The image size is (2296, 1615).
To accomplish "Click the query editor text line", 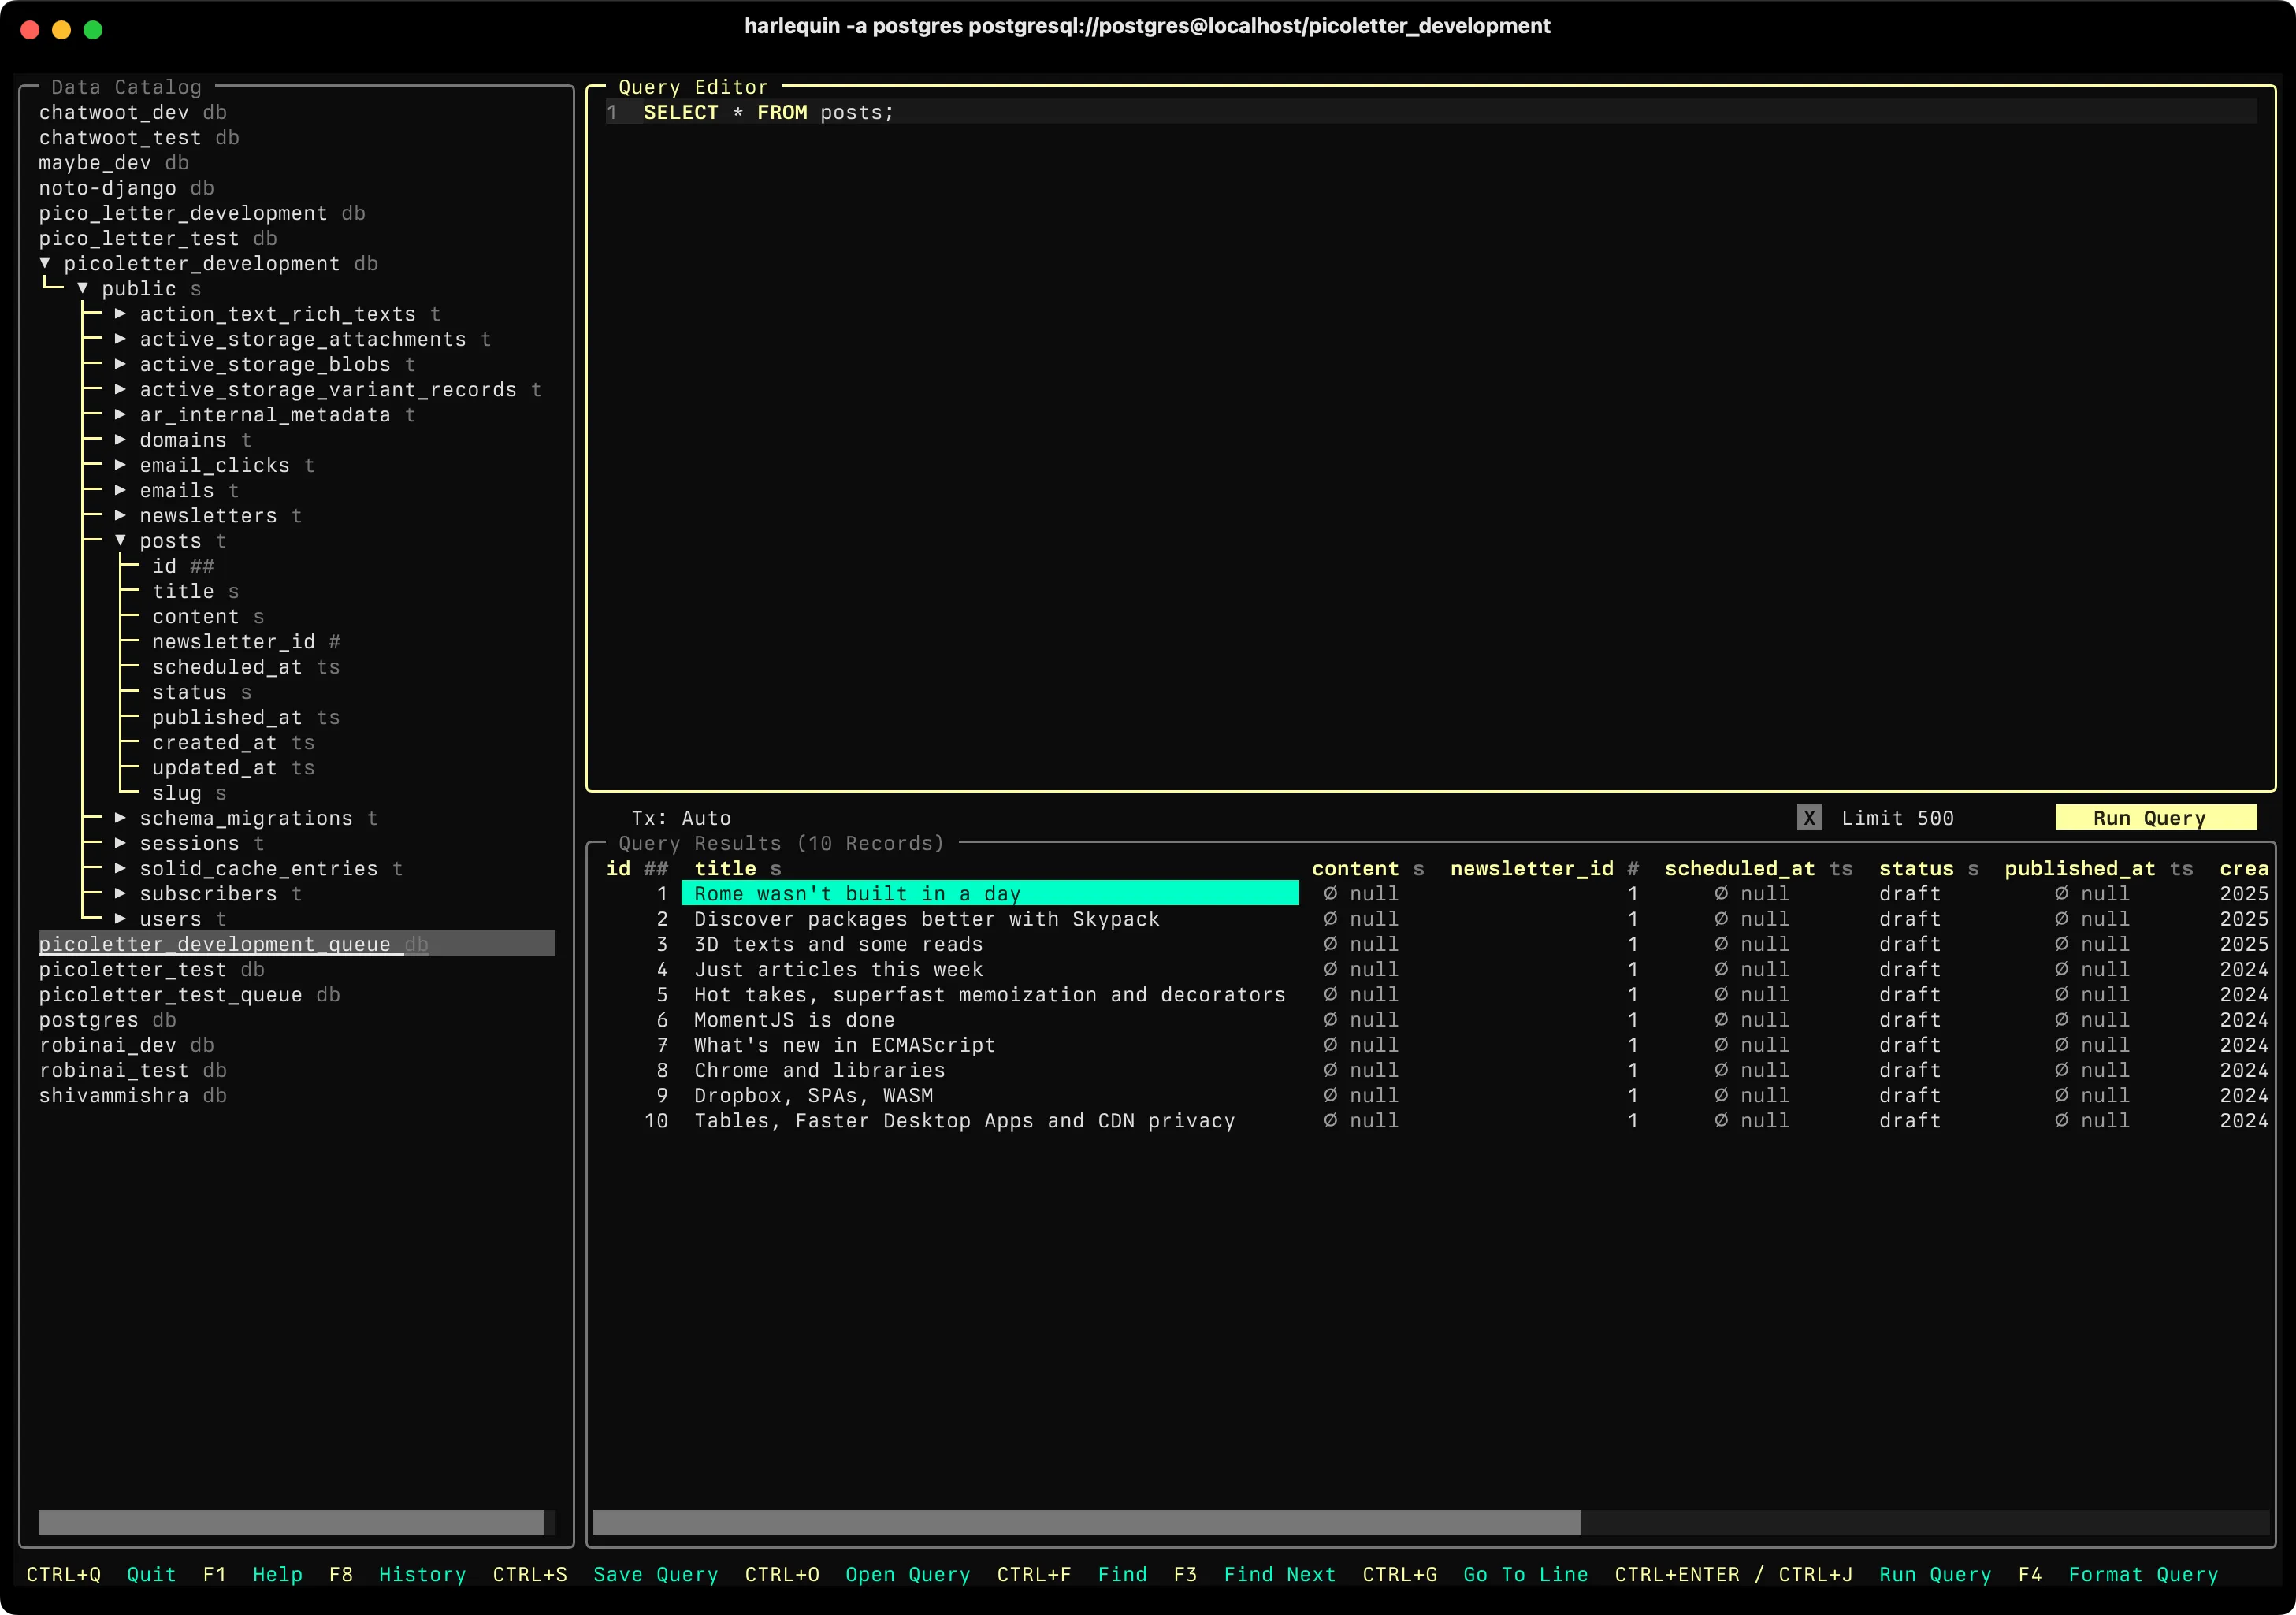I will [768, 113].
